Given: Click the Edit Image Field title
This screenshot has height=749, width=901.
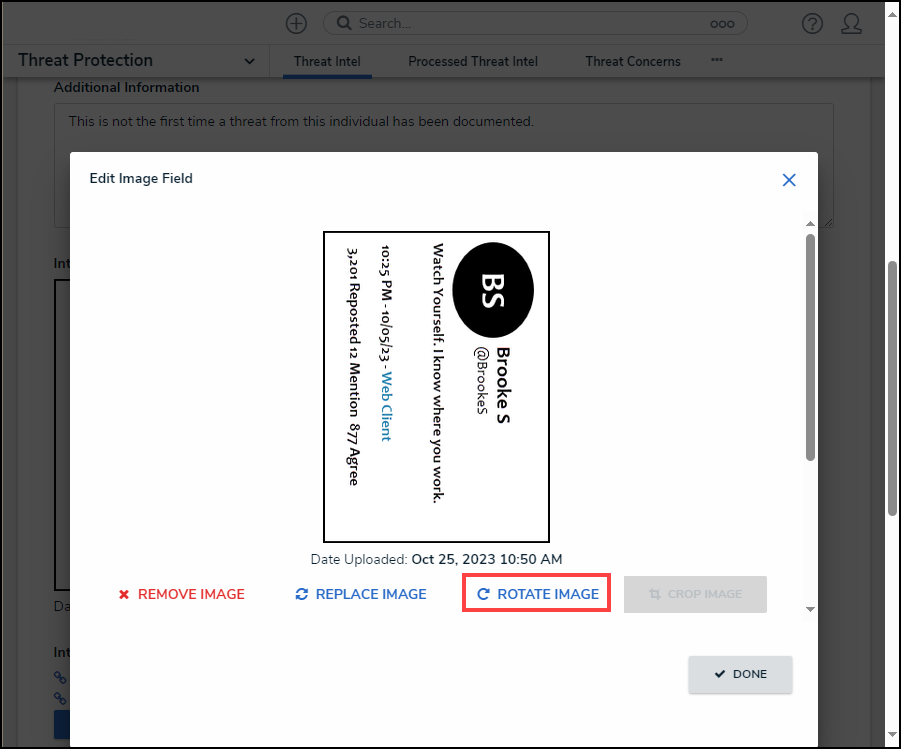Looking at the screenshot, I should pos(141,178).
